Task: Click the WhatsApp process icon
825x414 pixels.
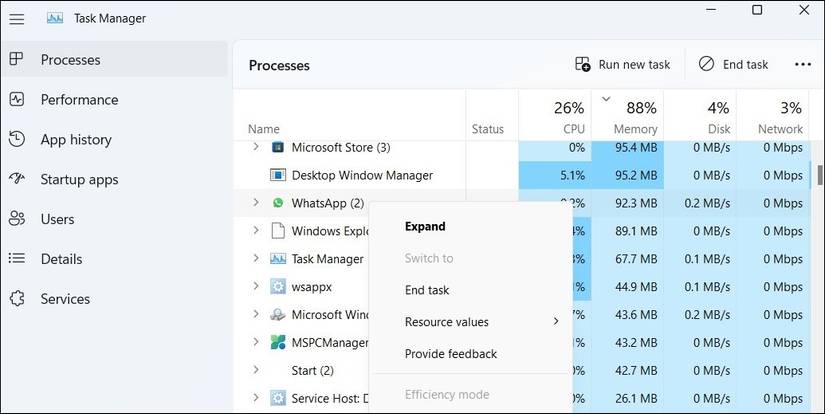Action: [278, 203]
